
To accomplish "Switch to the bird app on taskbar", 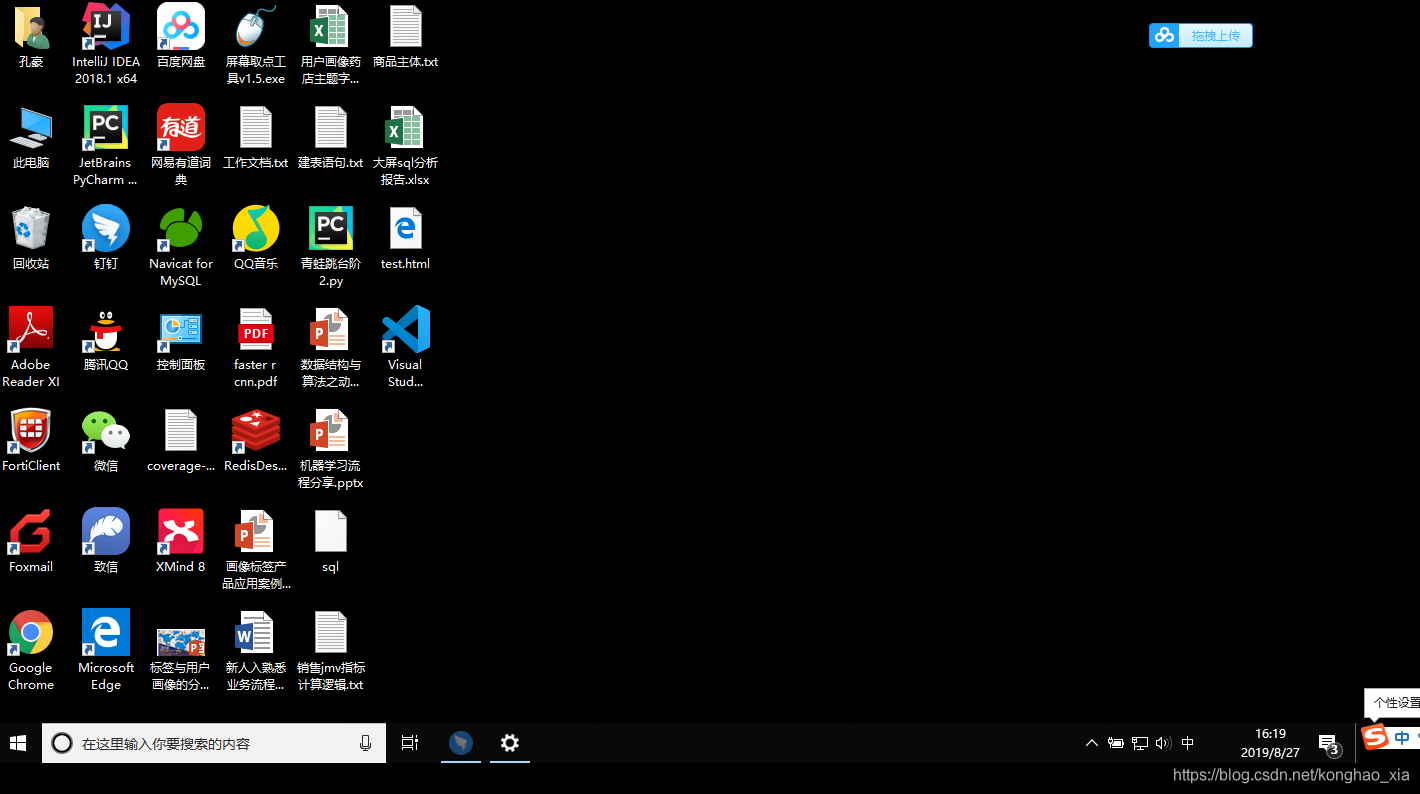I will click(x=460, y=743).
